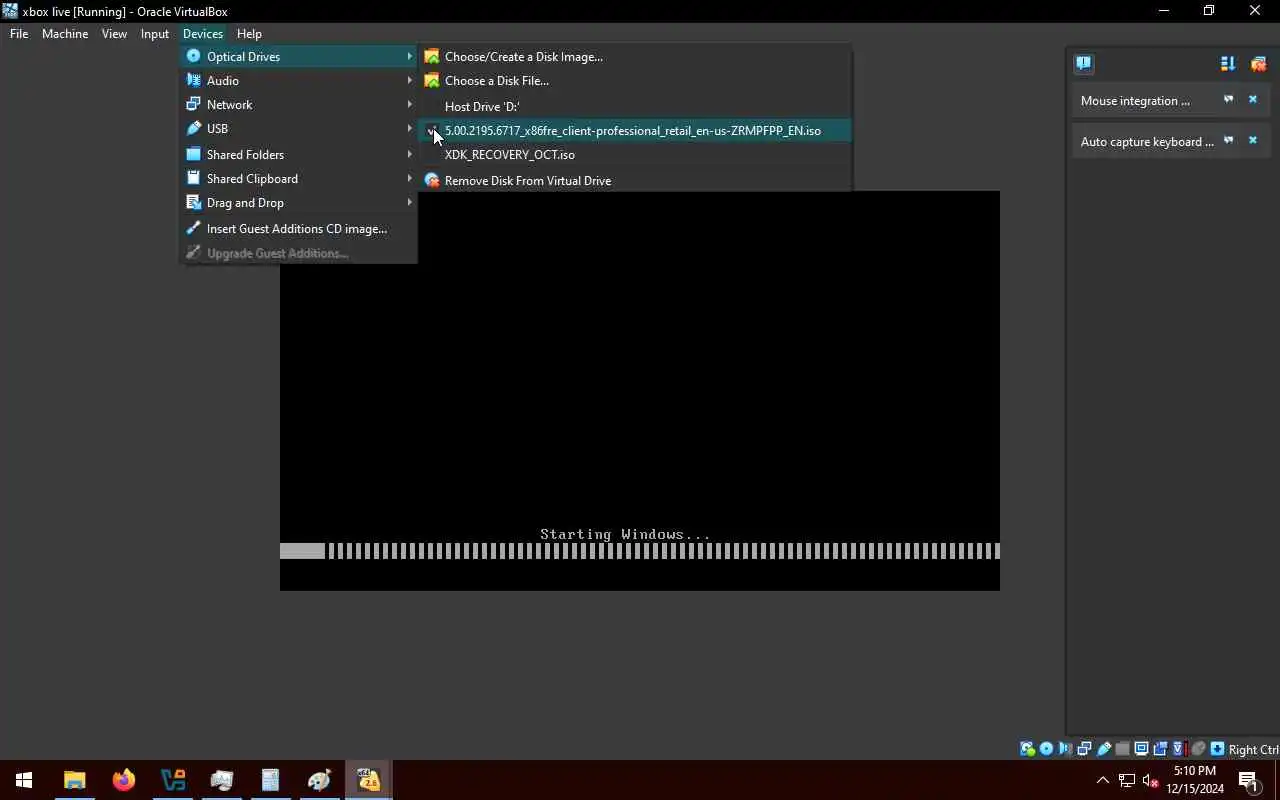This screenshot has width=1280, height=800.
Task: Expand Shared Clipboard submenu arrow
Action: pyautogui.click(x=409, y=178)
